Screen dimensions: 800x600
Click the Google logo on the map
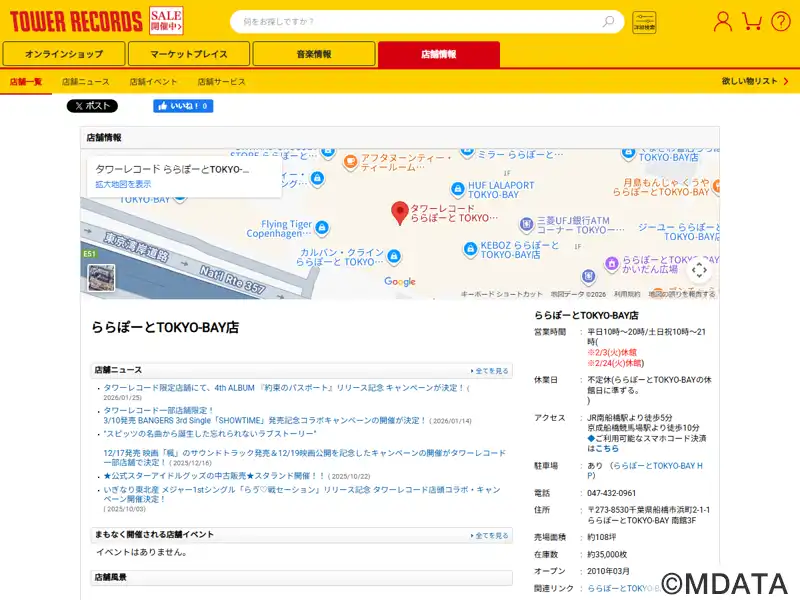pos(400,282)
